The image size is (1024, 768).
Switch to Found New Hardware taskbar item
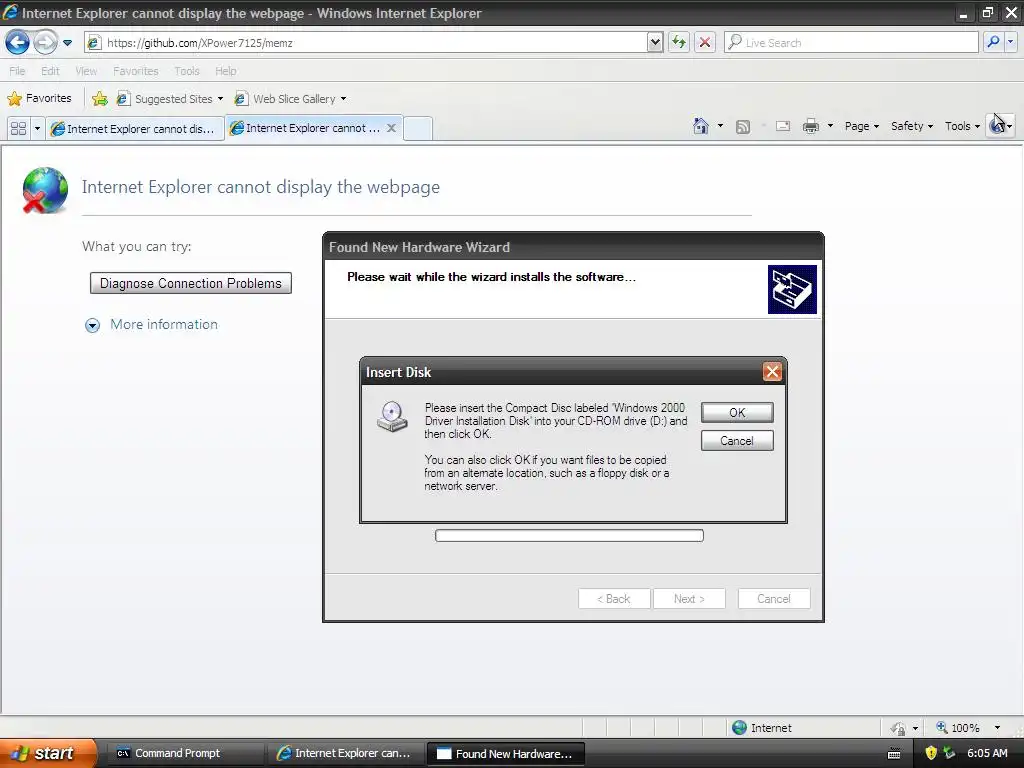click(505, 754)
